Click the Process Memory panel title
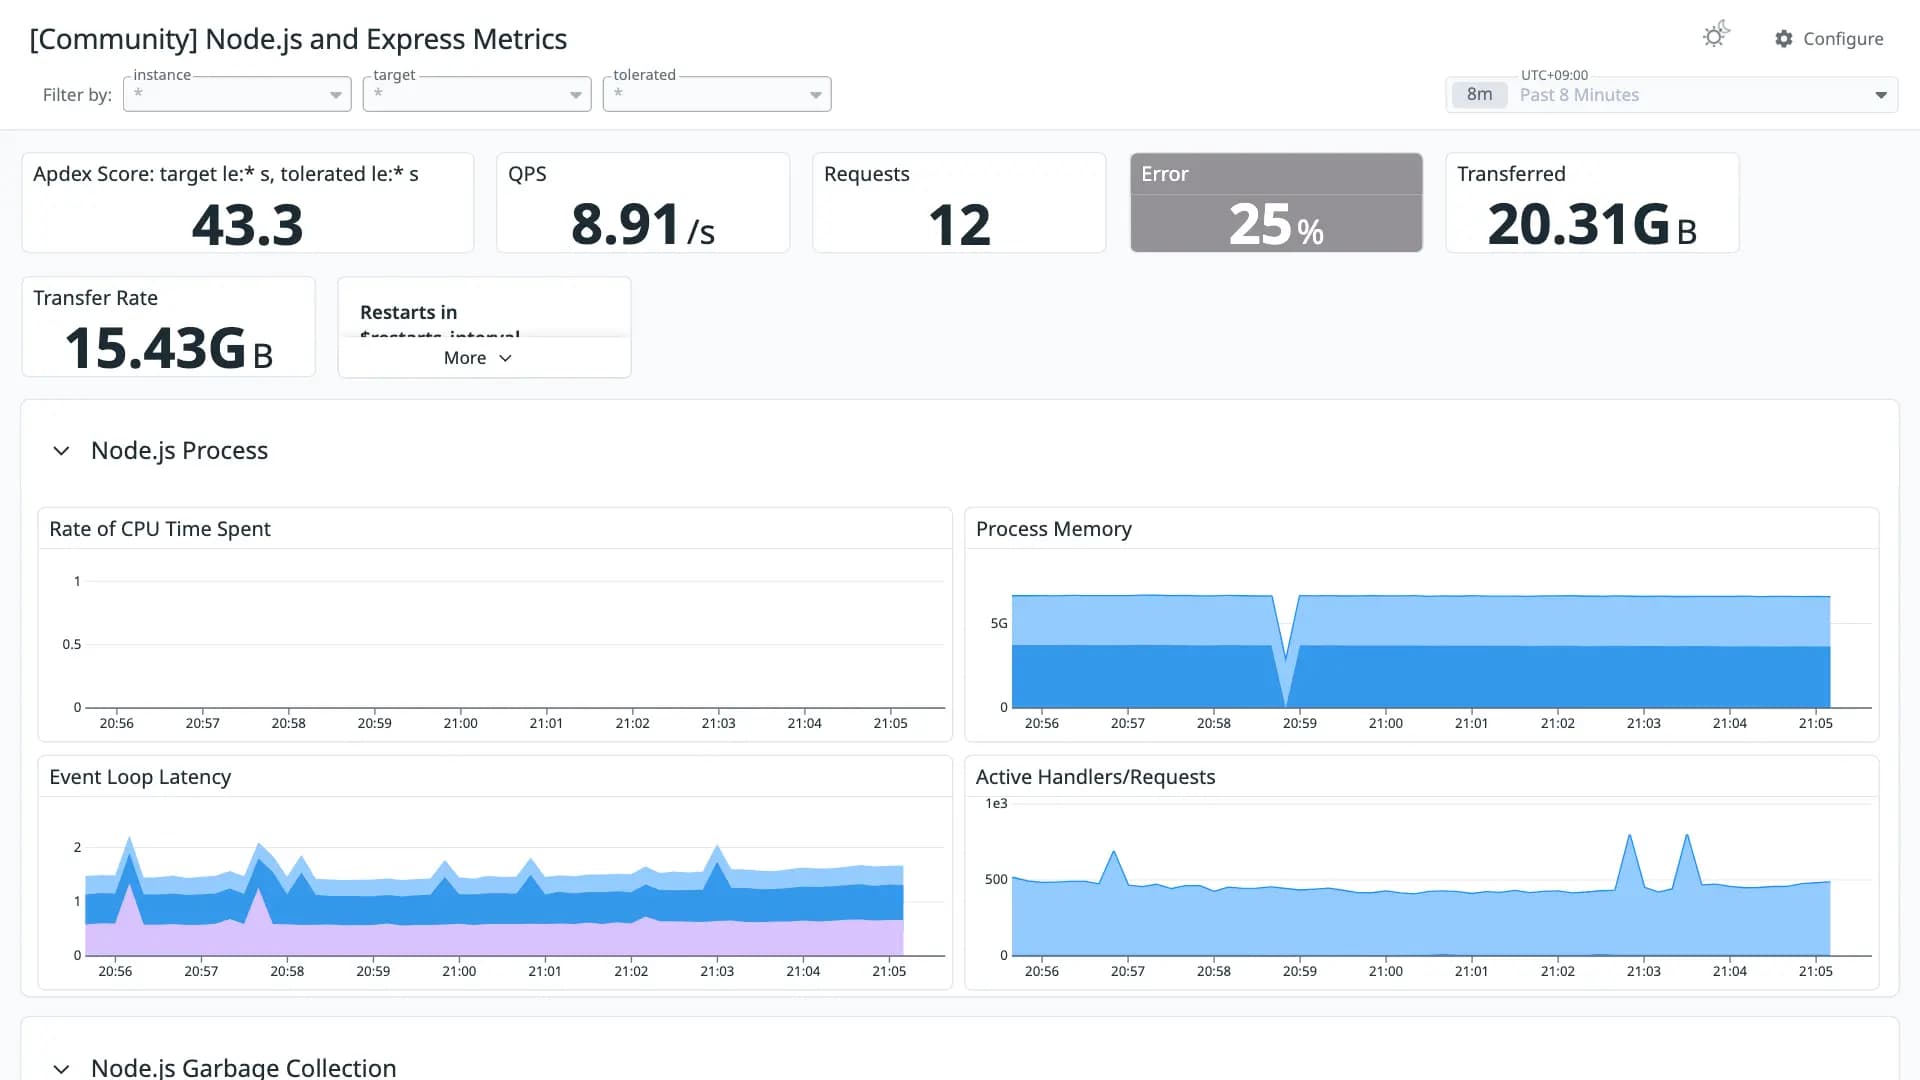The height and width of the screenshot is (1080, 1920). coord(1054,529)
